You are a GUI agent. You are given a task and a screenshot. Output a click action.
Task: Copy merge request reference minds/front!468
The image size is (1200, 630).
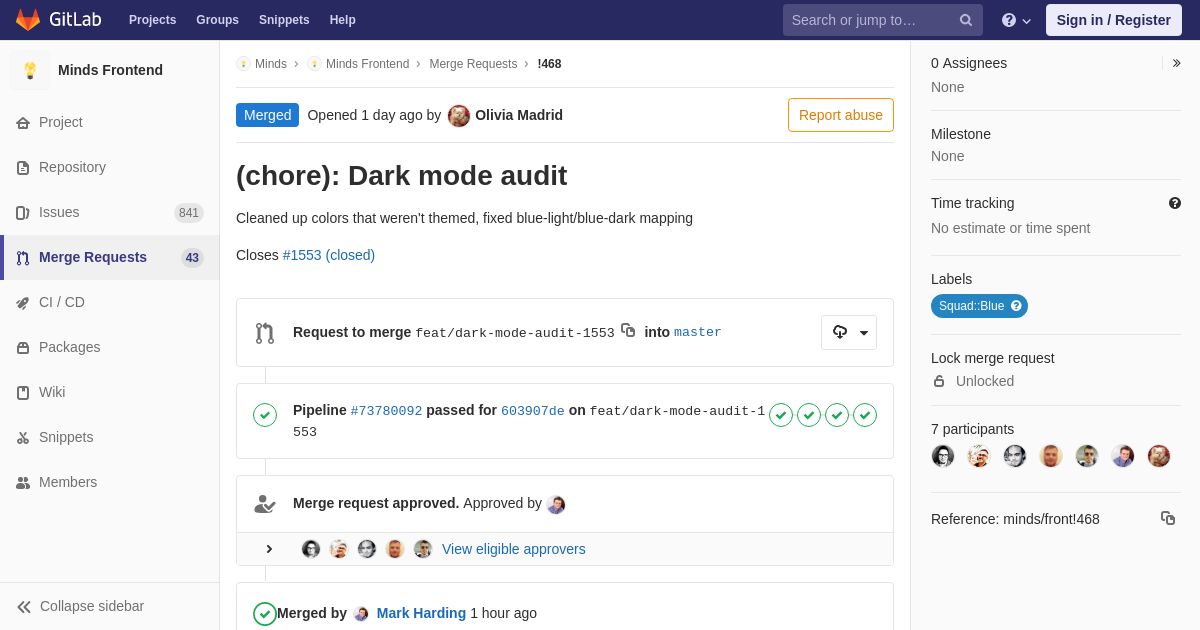tap(1168, 518)
